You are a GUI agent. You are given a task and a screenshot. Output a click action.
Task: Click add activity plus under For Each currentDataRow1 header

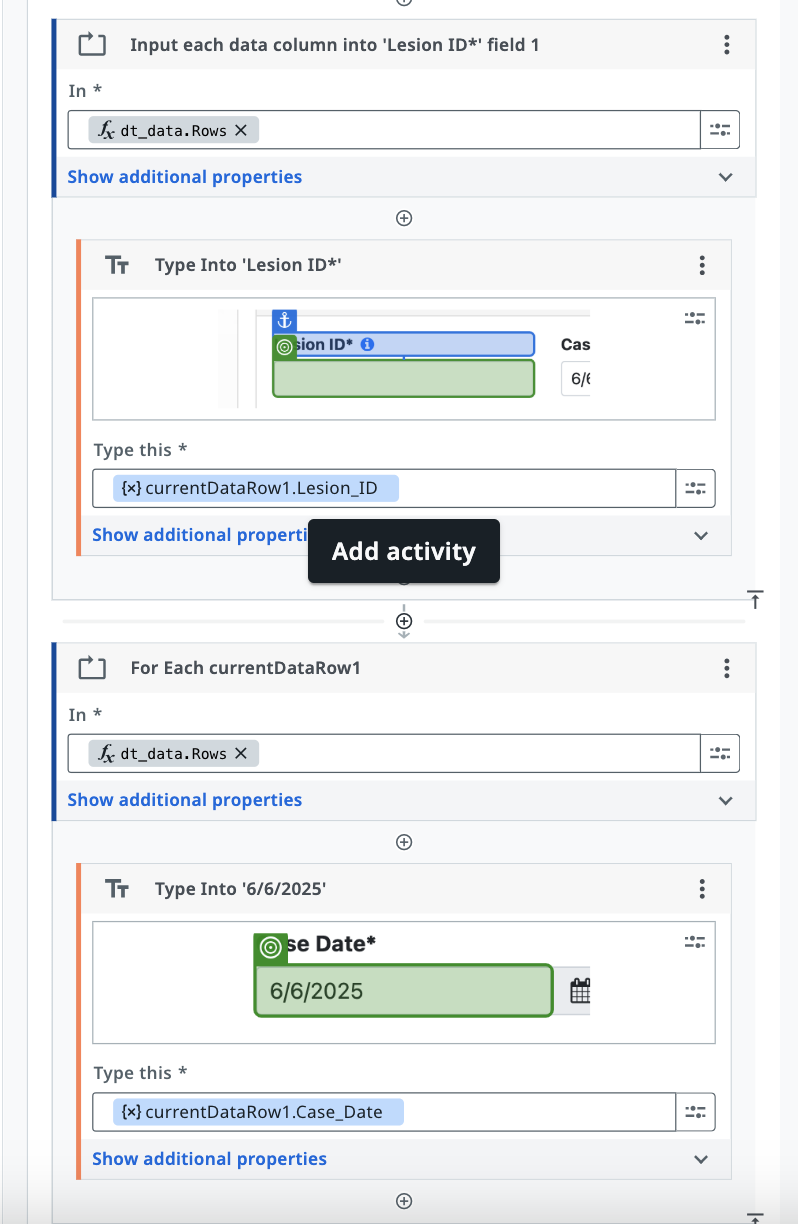[404, 842]
